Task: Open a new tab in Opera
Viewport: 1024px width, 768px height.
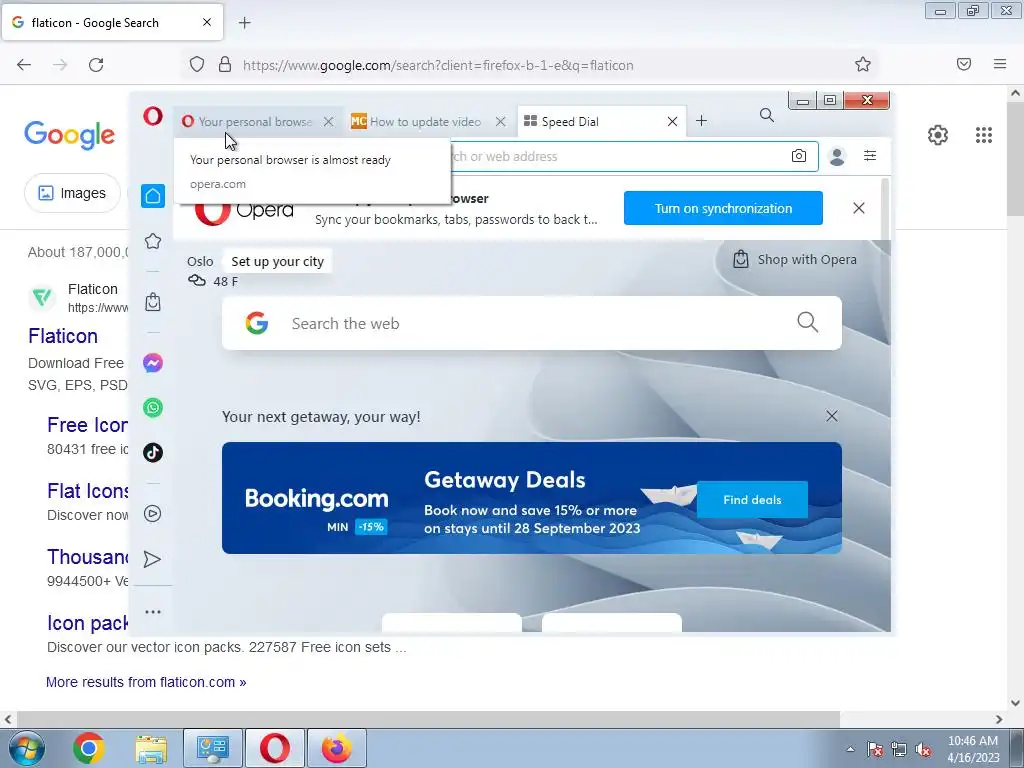Action: point(701,121)
